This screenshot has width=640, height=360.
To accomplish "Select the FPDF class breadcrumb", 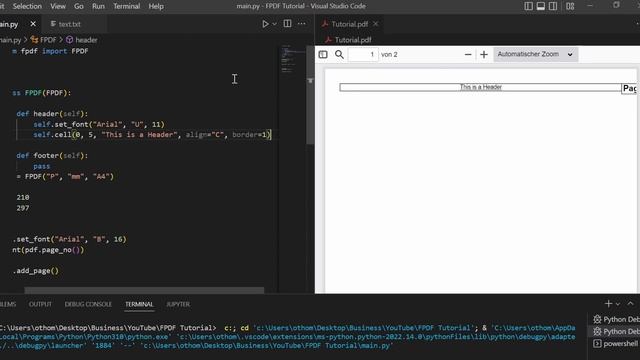I will tap(44, 40).
